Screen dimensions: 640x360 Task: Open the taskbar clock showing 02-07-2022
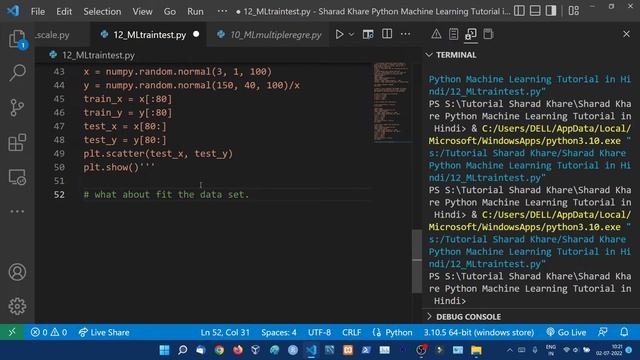(609, 350)
